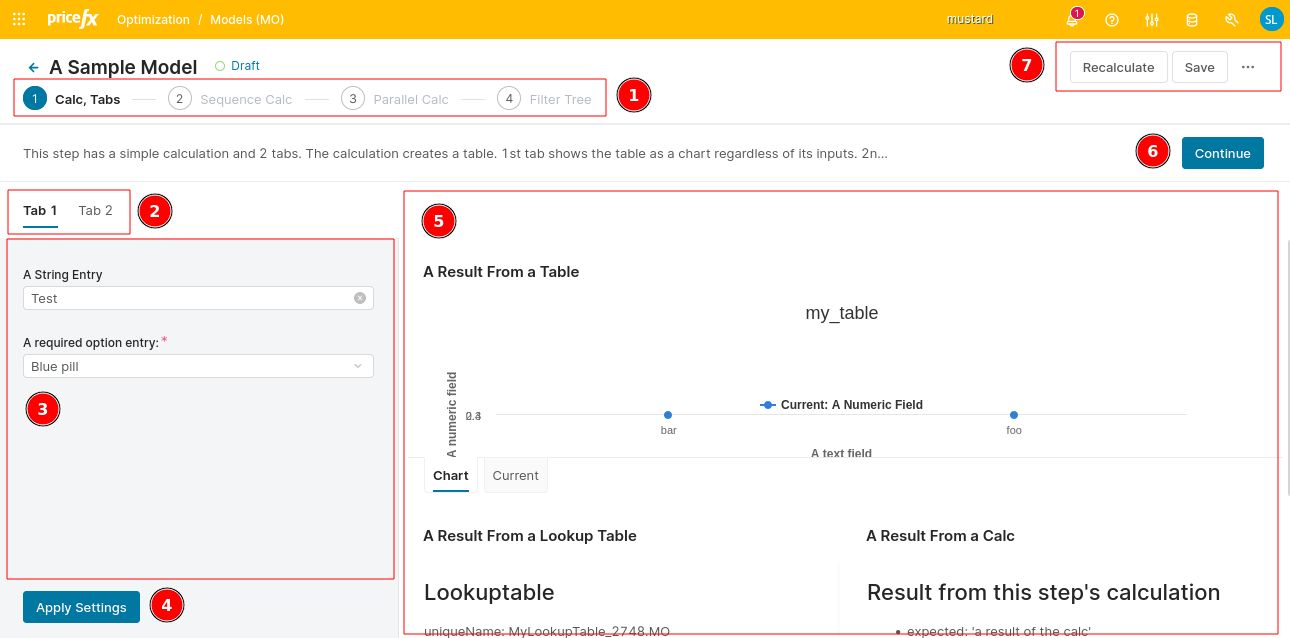Open the app grid launcher menu
1290x638 pixels.
click(x=19, y=19)
